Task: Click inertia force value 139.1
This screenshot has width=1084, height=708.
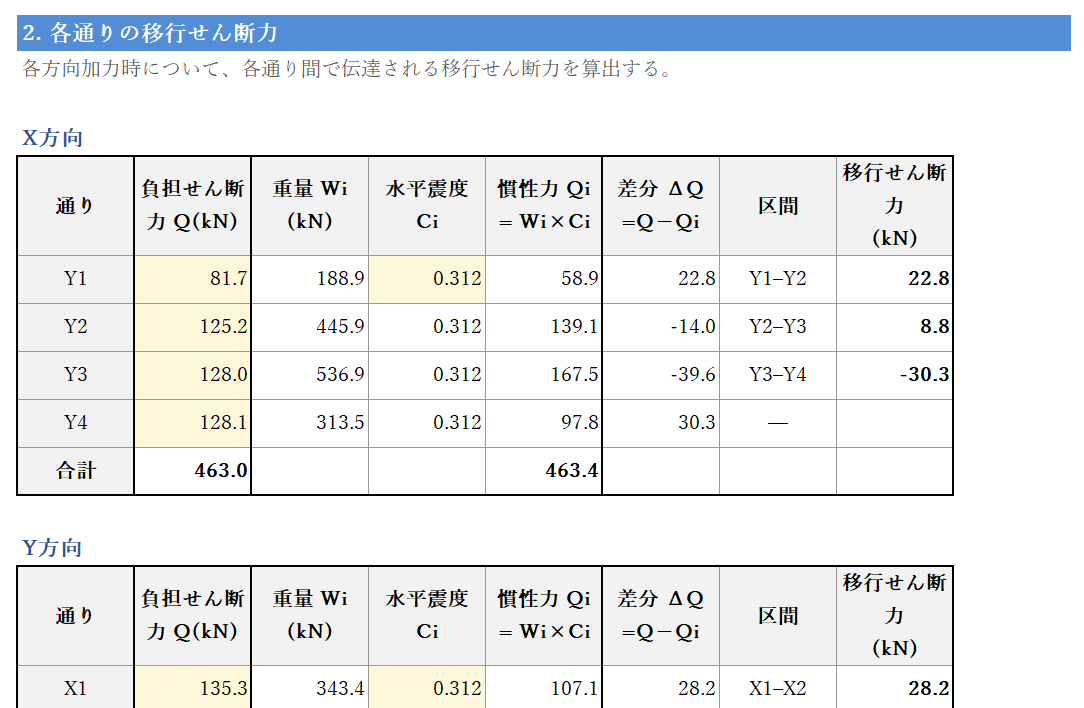Action: [544, 327]
